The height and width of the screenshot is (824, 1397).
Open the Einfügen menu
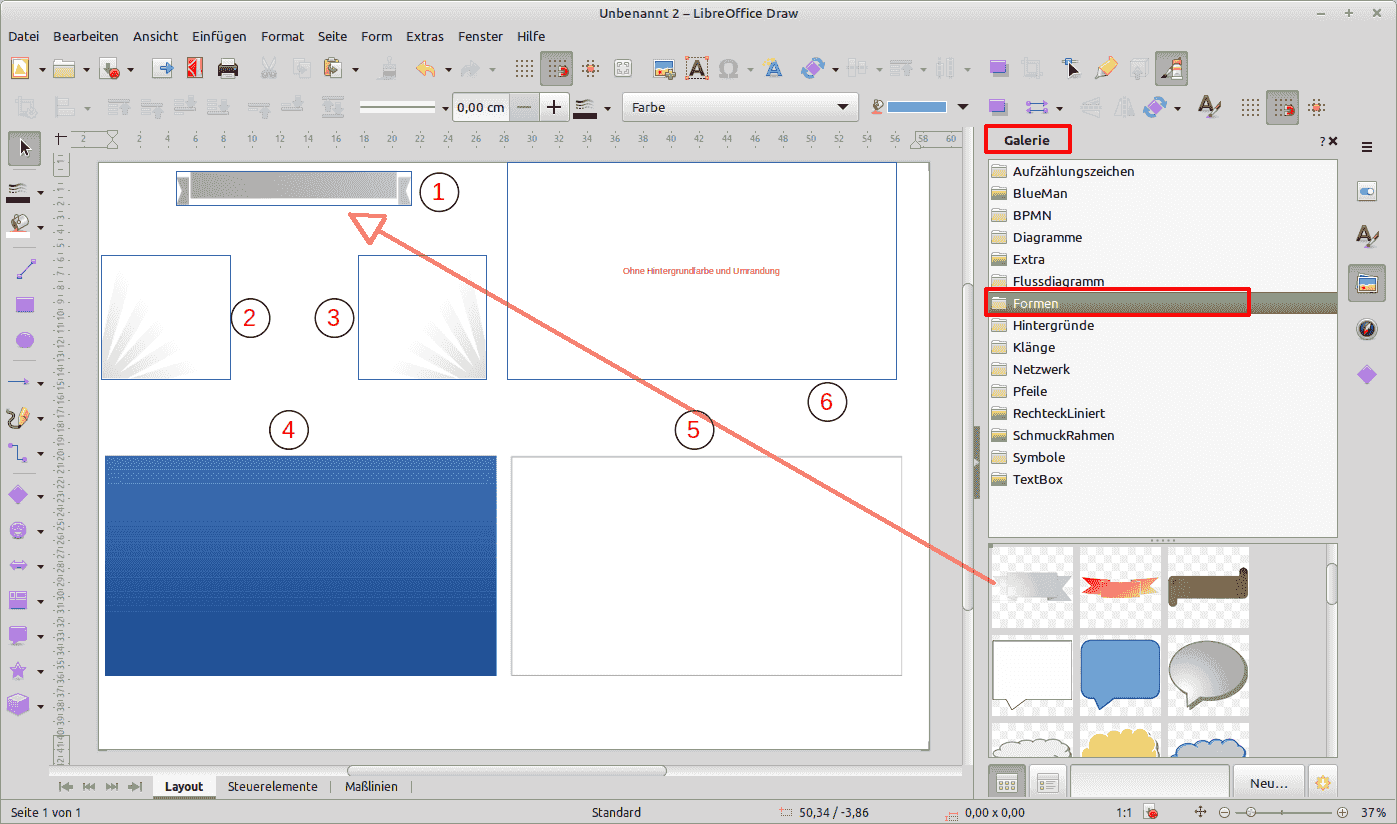point(219,36)
